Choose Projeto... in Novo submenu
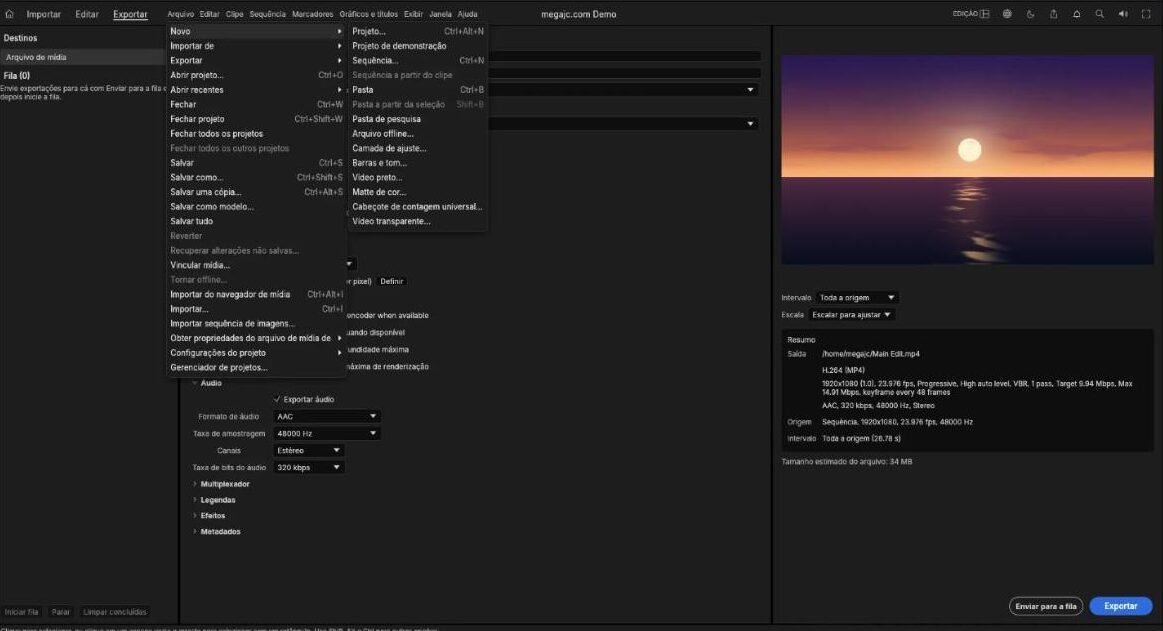Image resolution: width=1163 pixels, height=631 pixels. pyautogui.click(x=418, y=31)
